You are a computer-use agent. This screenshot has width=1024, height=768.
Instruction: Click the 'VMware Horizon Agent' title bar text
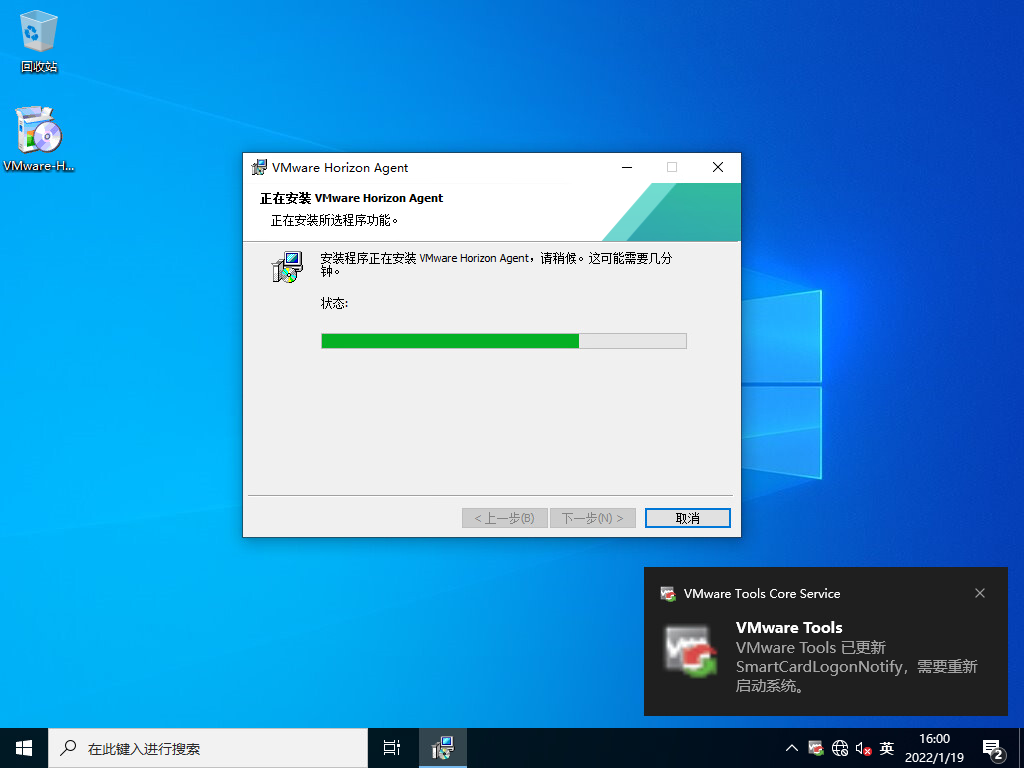[340, 168]
